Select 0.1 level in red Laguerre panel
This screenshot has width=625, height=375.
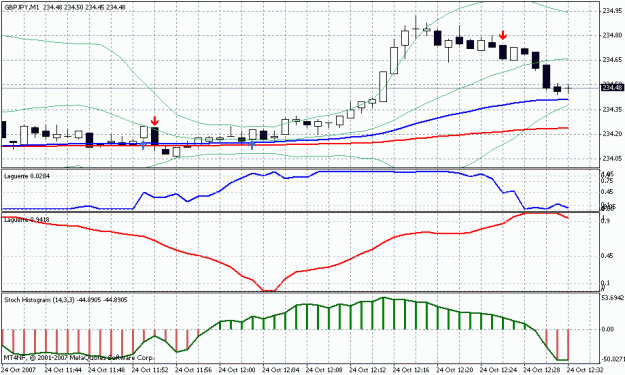(606, 283)
